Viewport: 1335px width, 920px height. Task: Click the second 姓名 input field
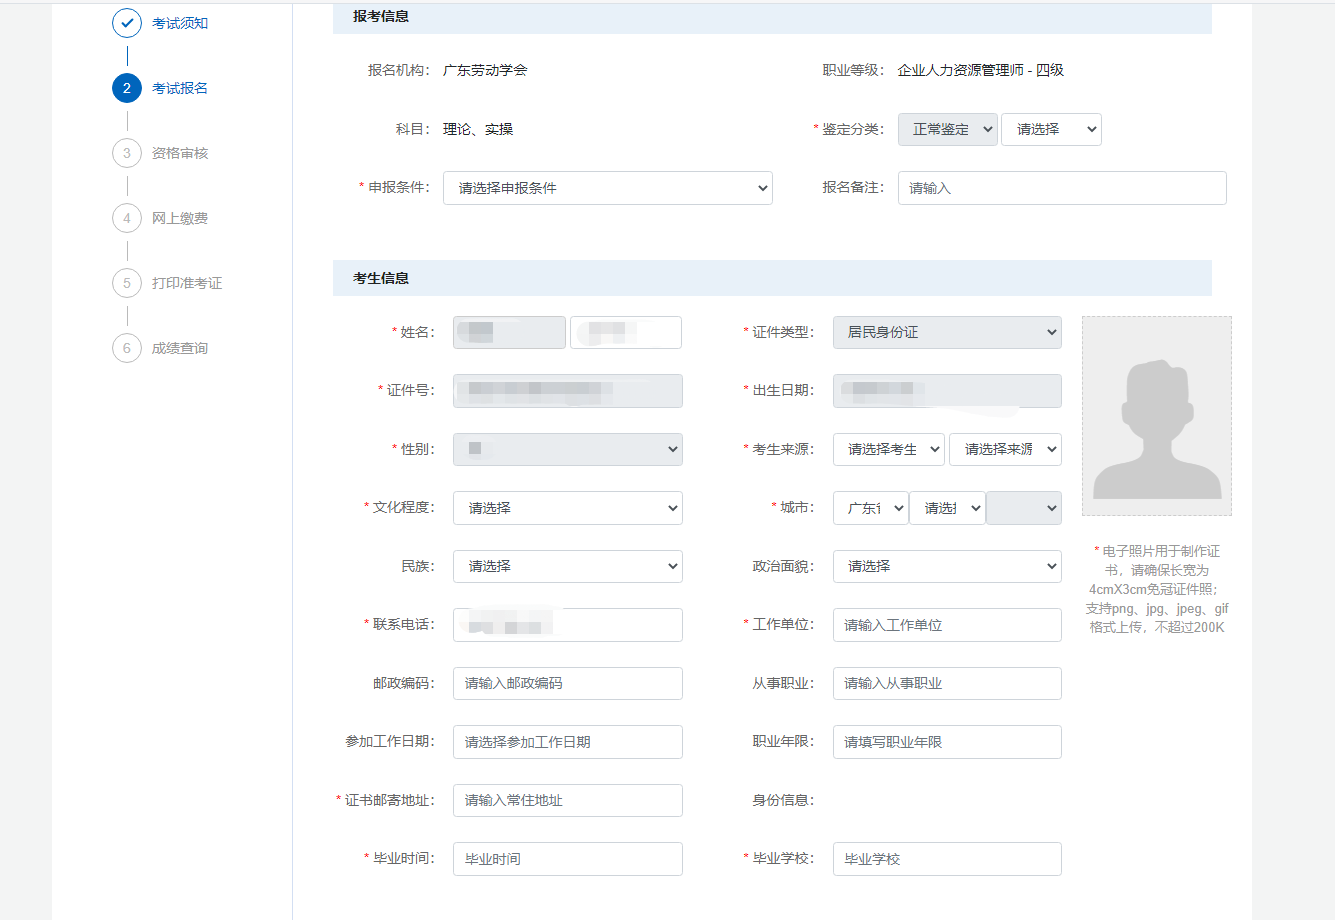tap(626, 332)
